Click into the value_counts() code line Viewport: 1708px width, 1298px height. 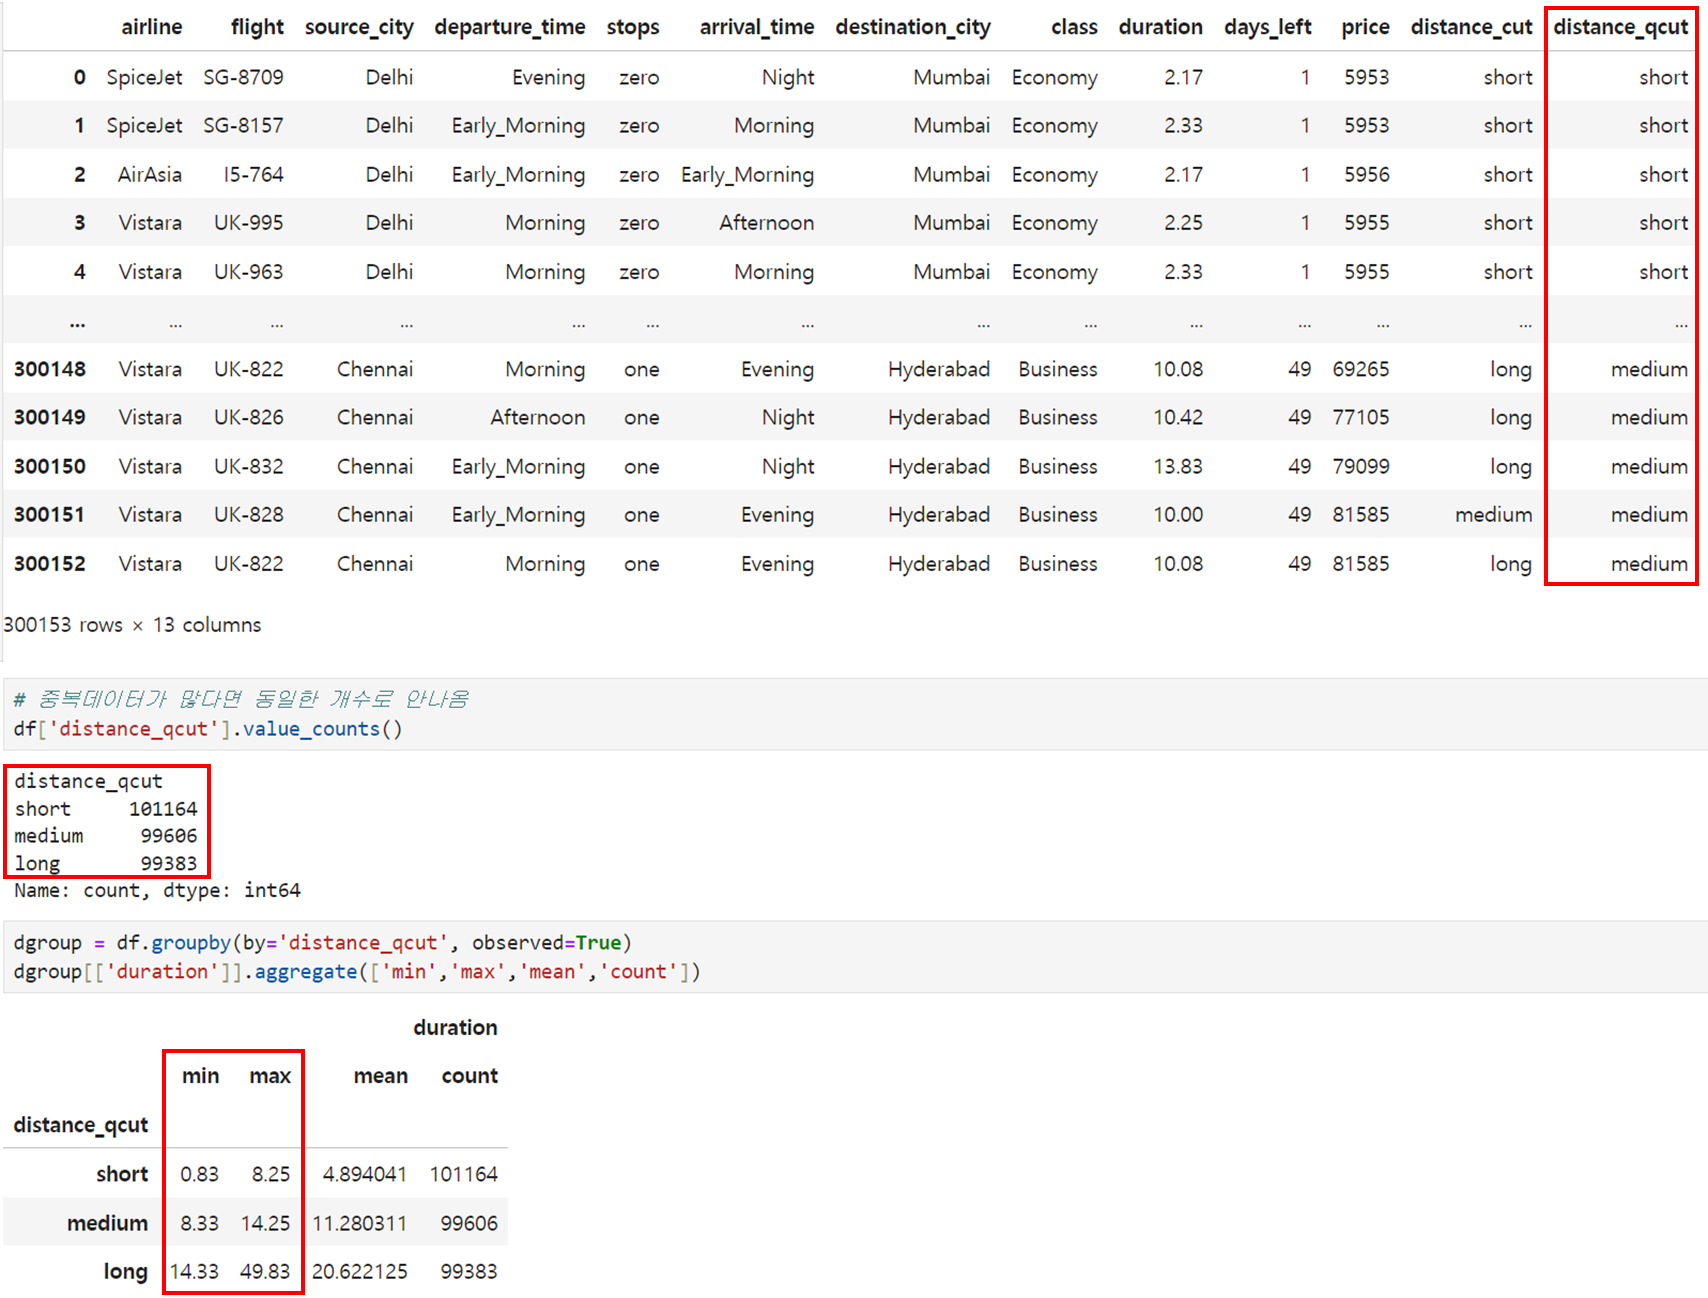coord(208,729)
